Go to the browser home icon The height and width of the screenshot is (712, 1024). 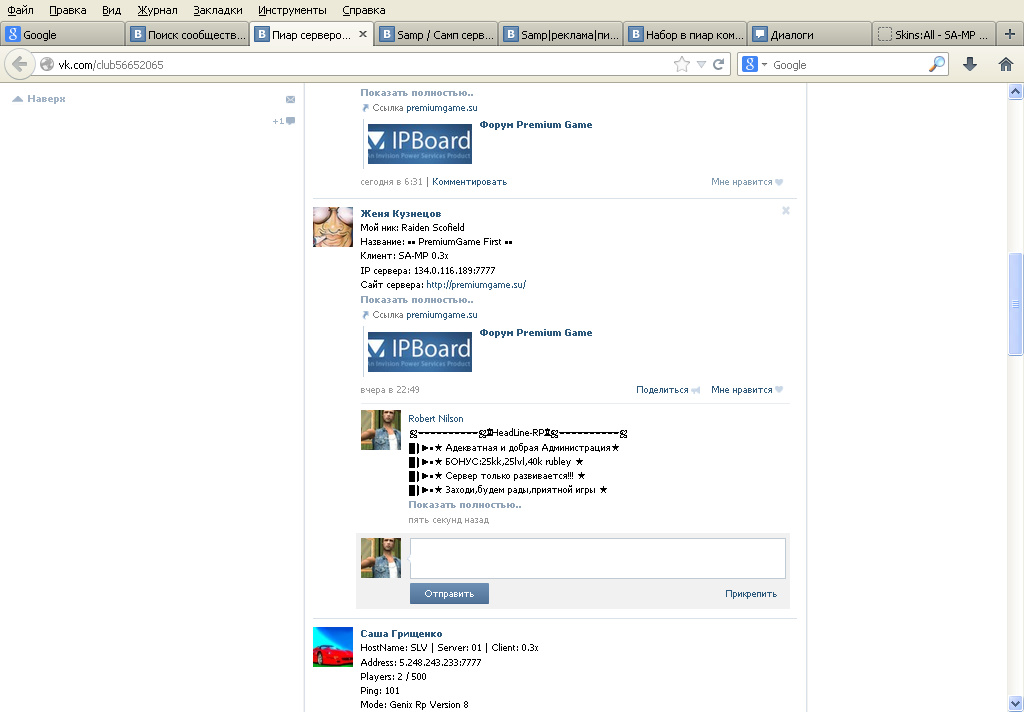(1006, 64)
